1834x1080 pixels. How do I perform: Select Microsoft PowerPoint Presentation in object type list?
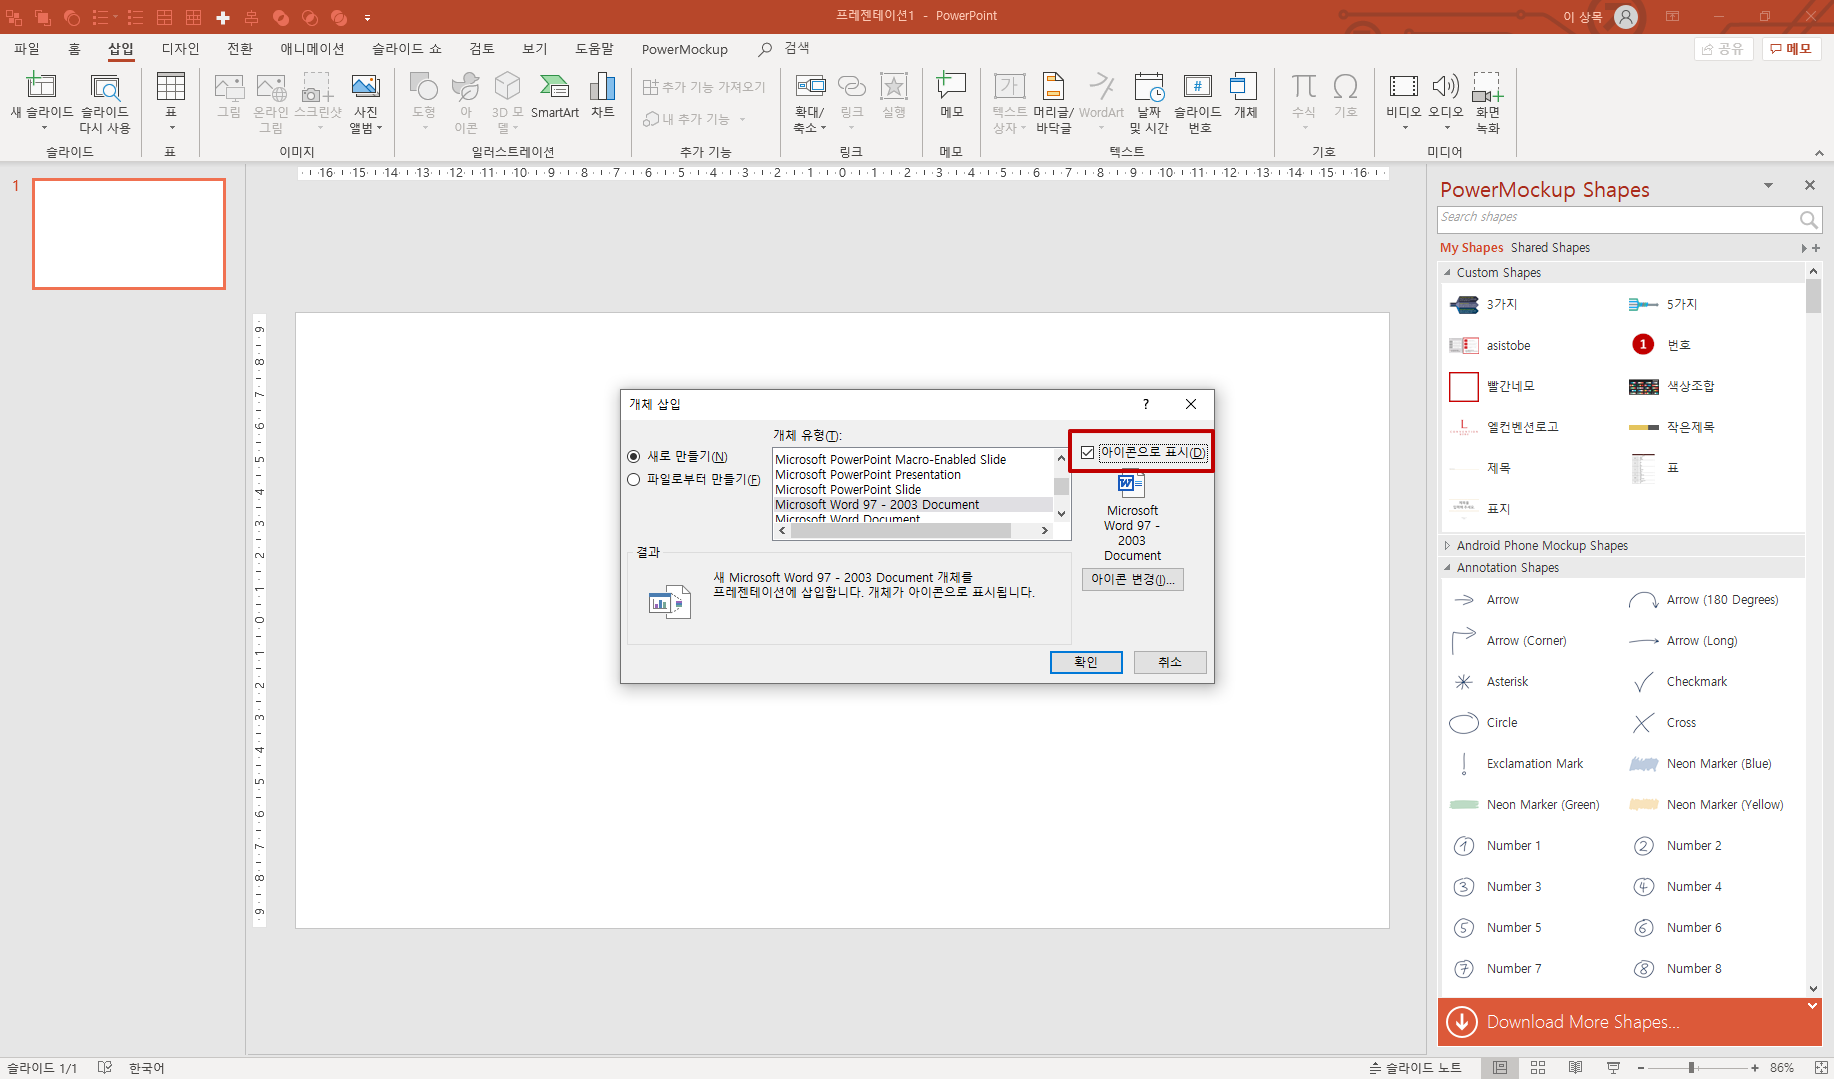point(868,475)
